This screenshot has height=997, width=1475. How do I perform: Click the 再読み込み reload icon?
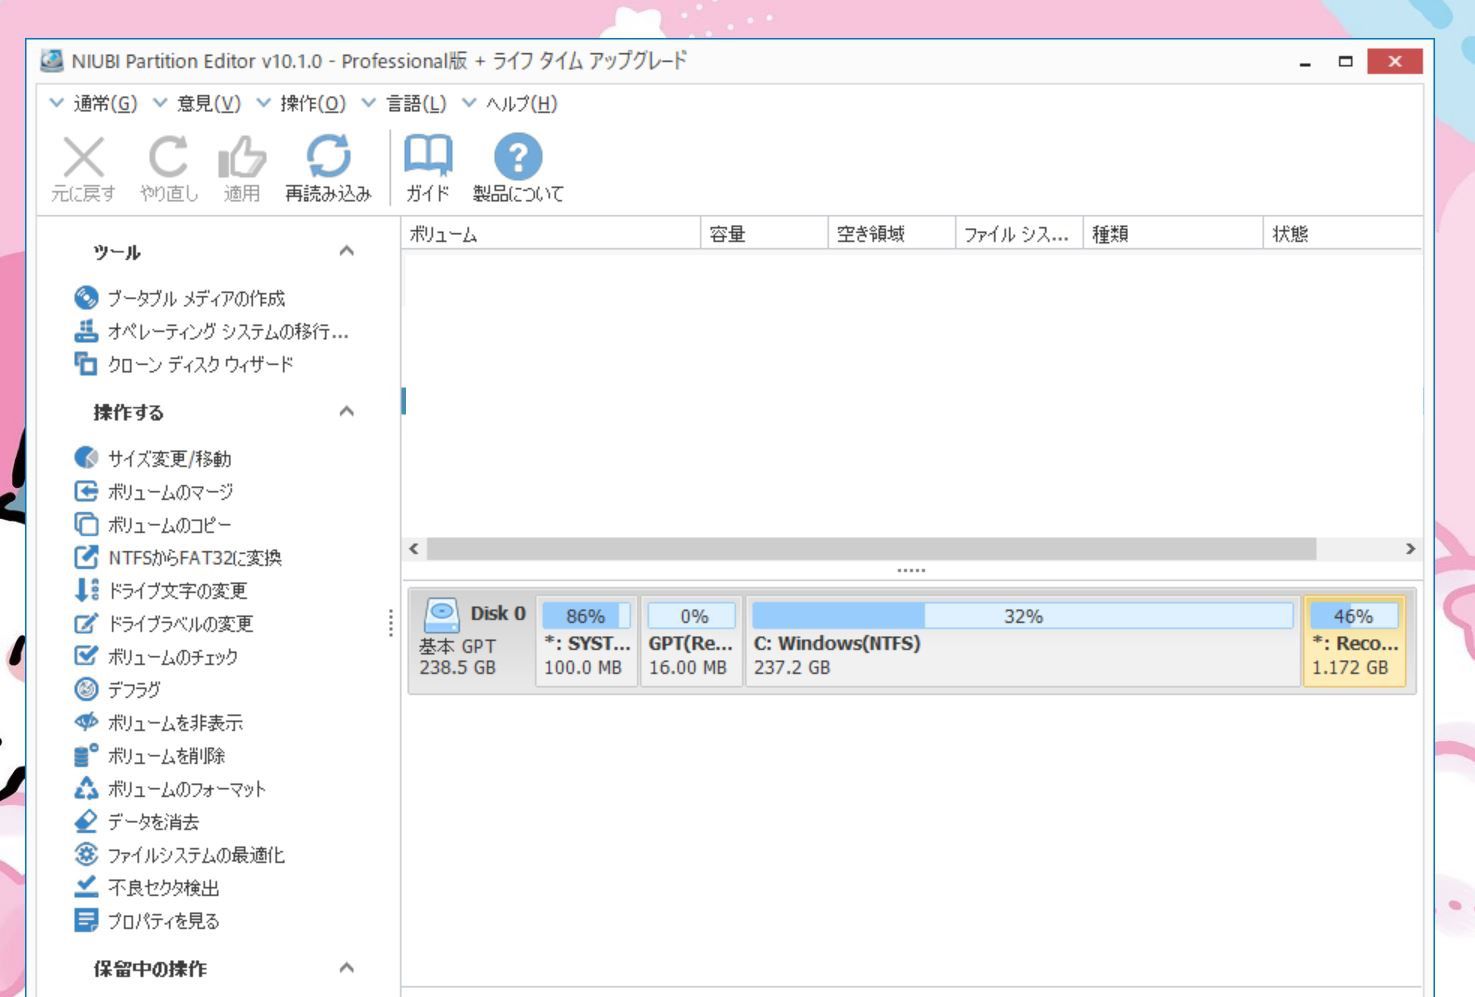pos(328,157)
